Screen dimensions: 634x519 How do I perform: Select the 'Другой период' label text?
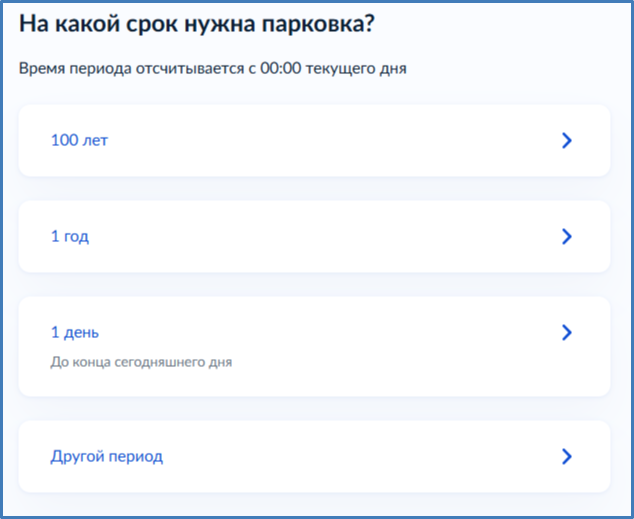[x=106, y=457]
